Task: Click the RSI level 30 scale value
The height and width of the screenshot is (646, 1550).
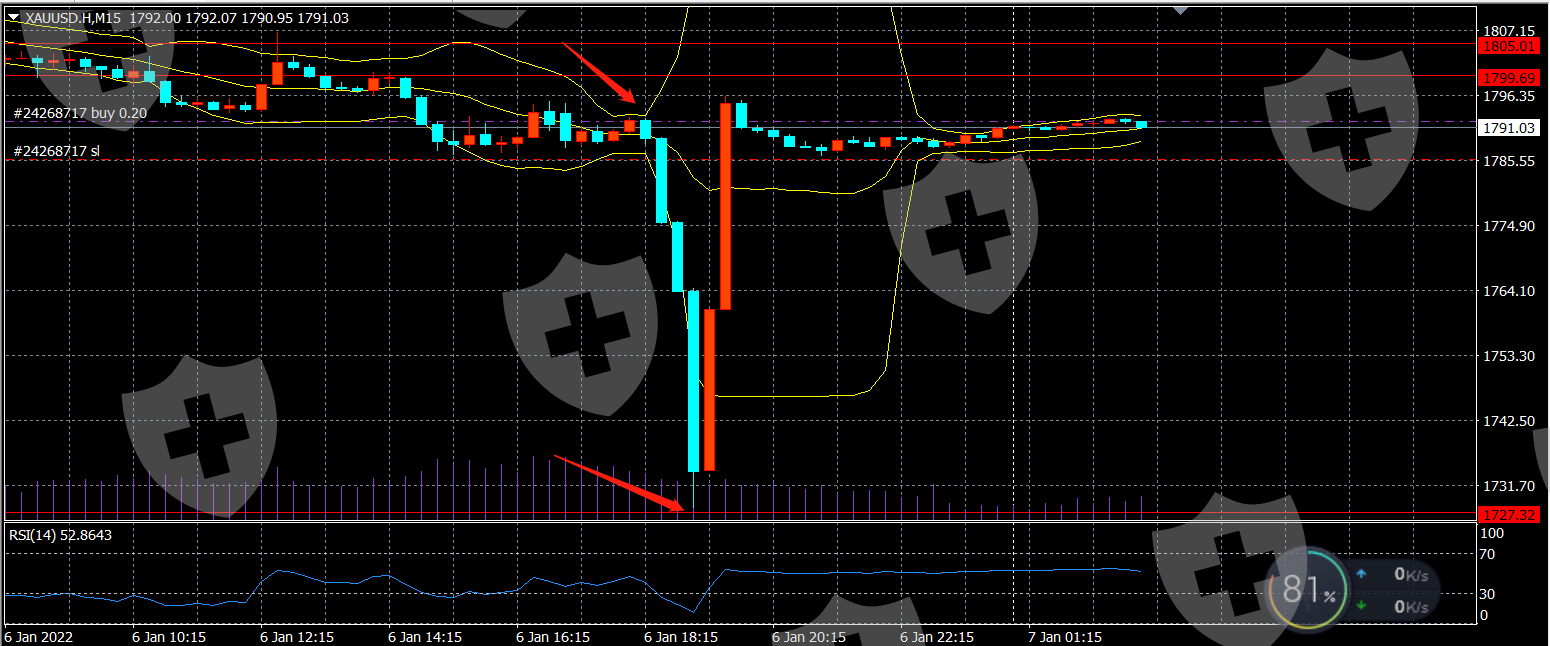Action: (x=1487, y=594)
